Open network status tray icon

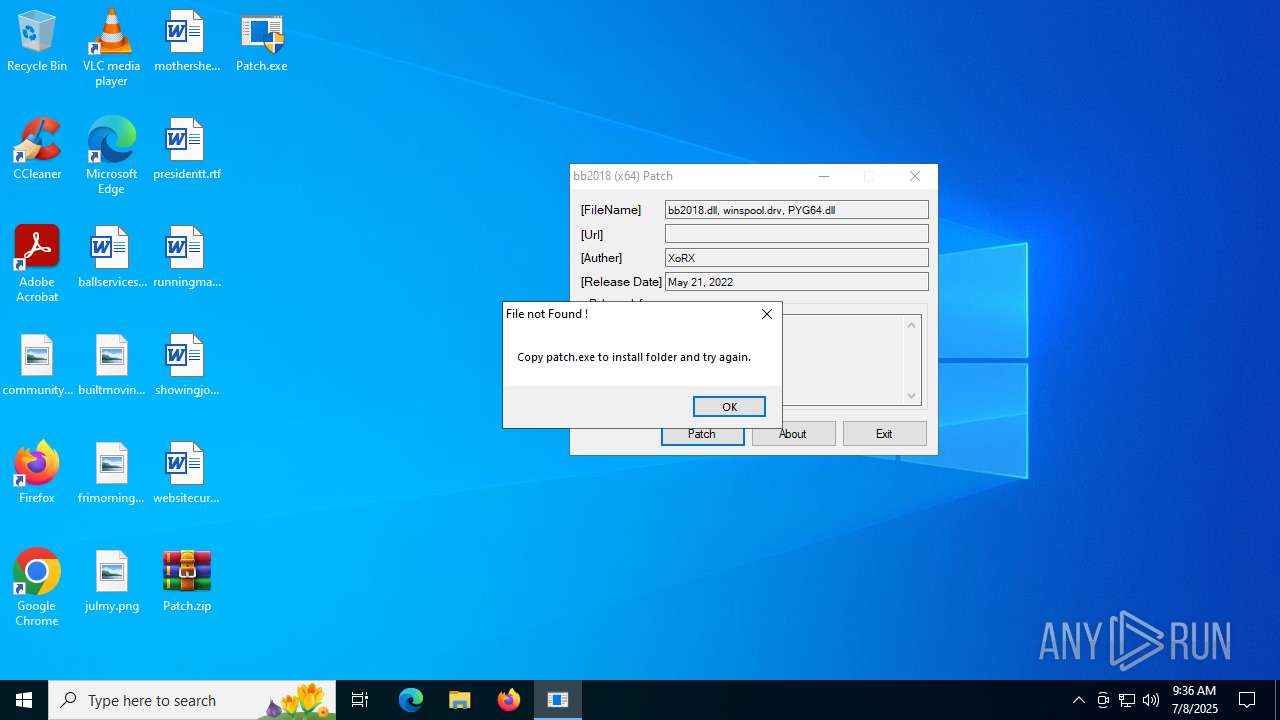coord(1127,700)
